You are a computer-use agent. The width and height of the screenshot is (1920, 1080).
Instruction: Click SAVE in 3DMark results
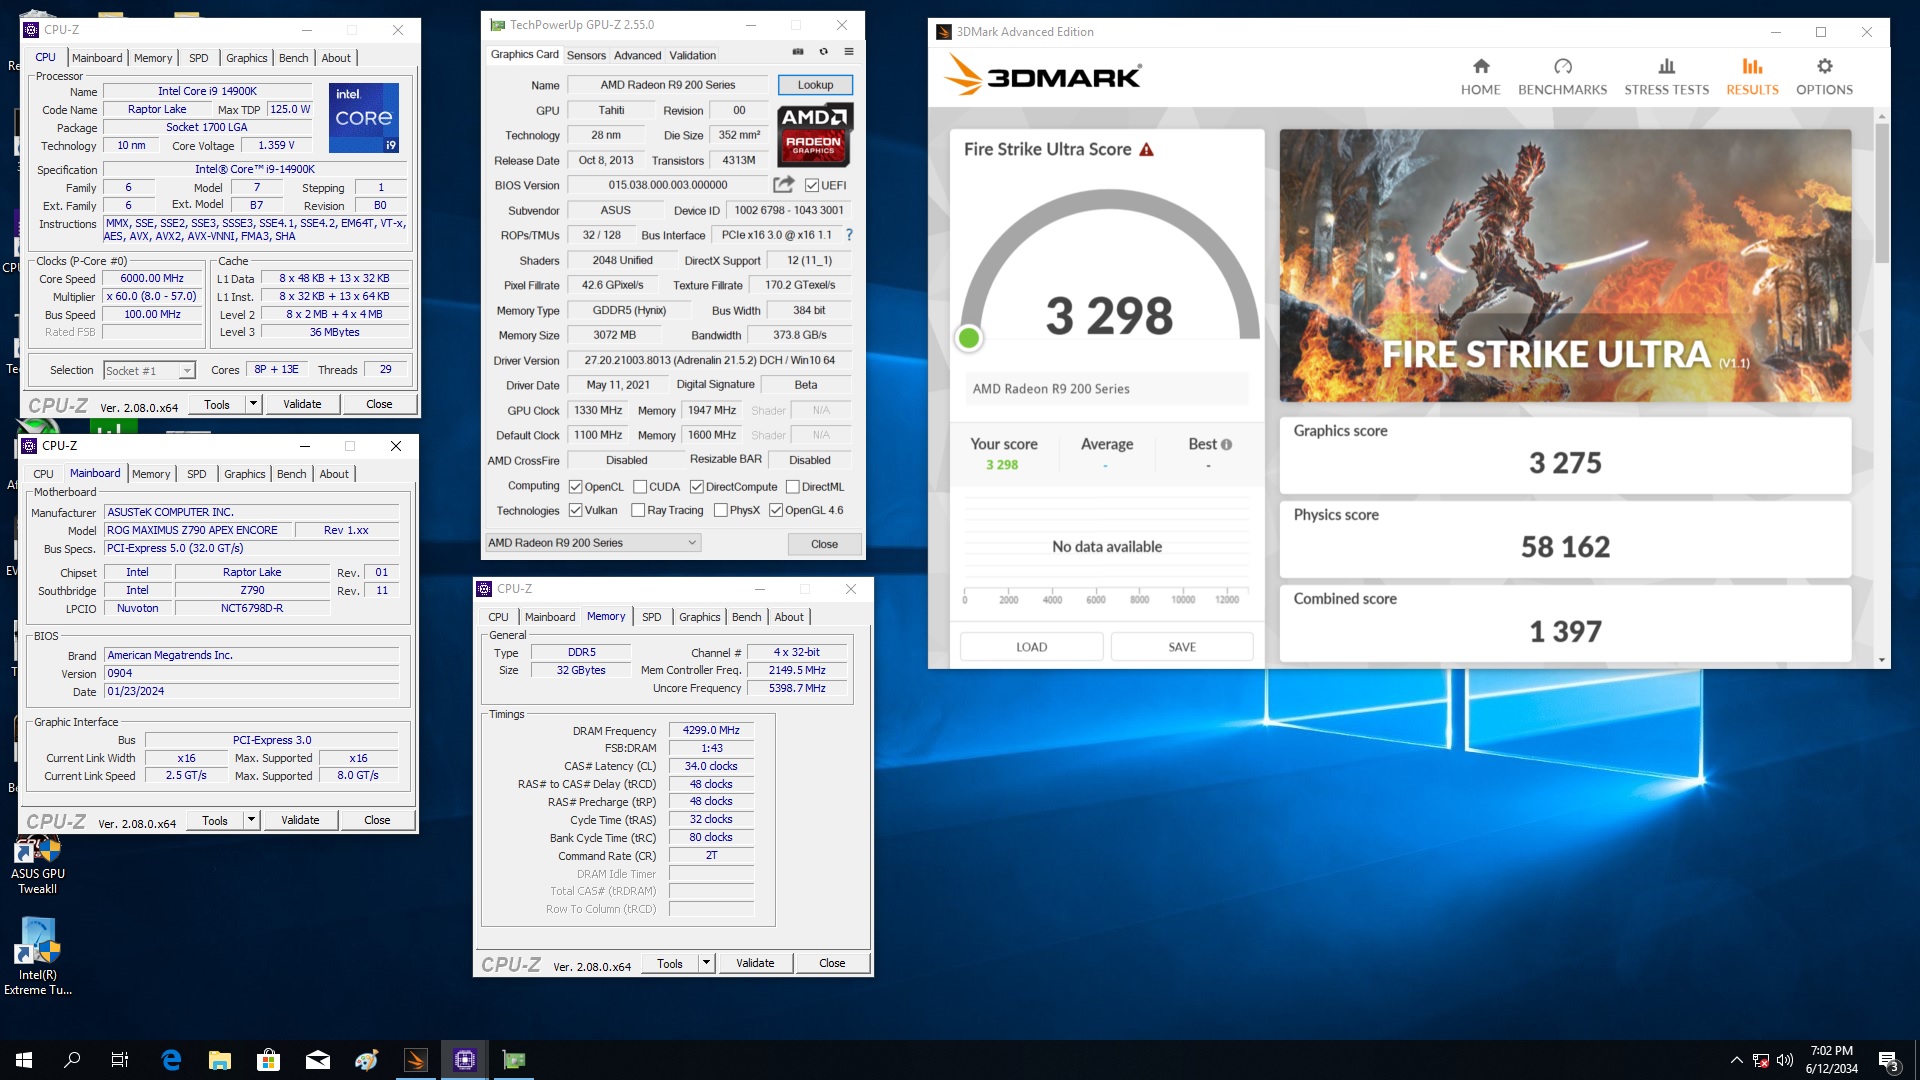tap(1182, 647)
